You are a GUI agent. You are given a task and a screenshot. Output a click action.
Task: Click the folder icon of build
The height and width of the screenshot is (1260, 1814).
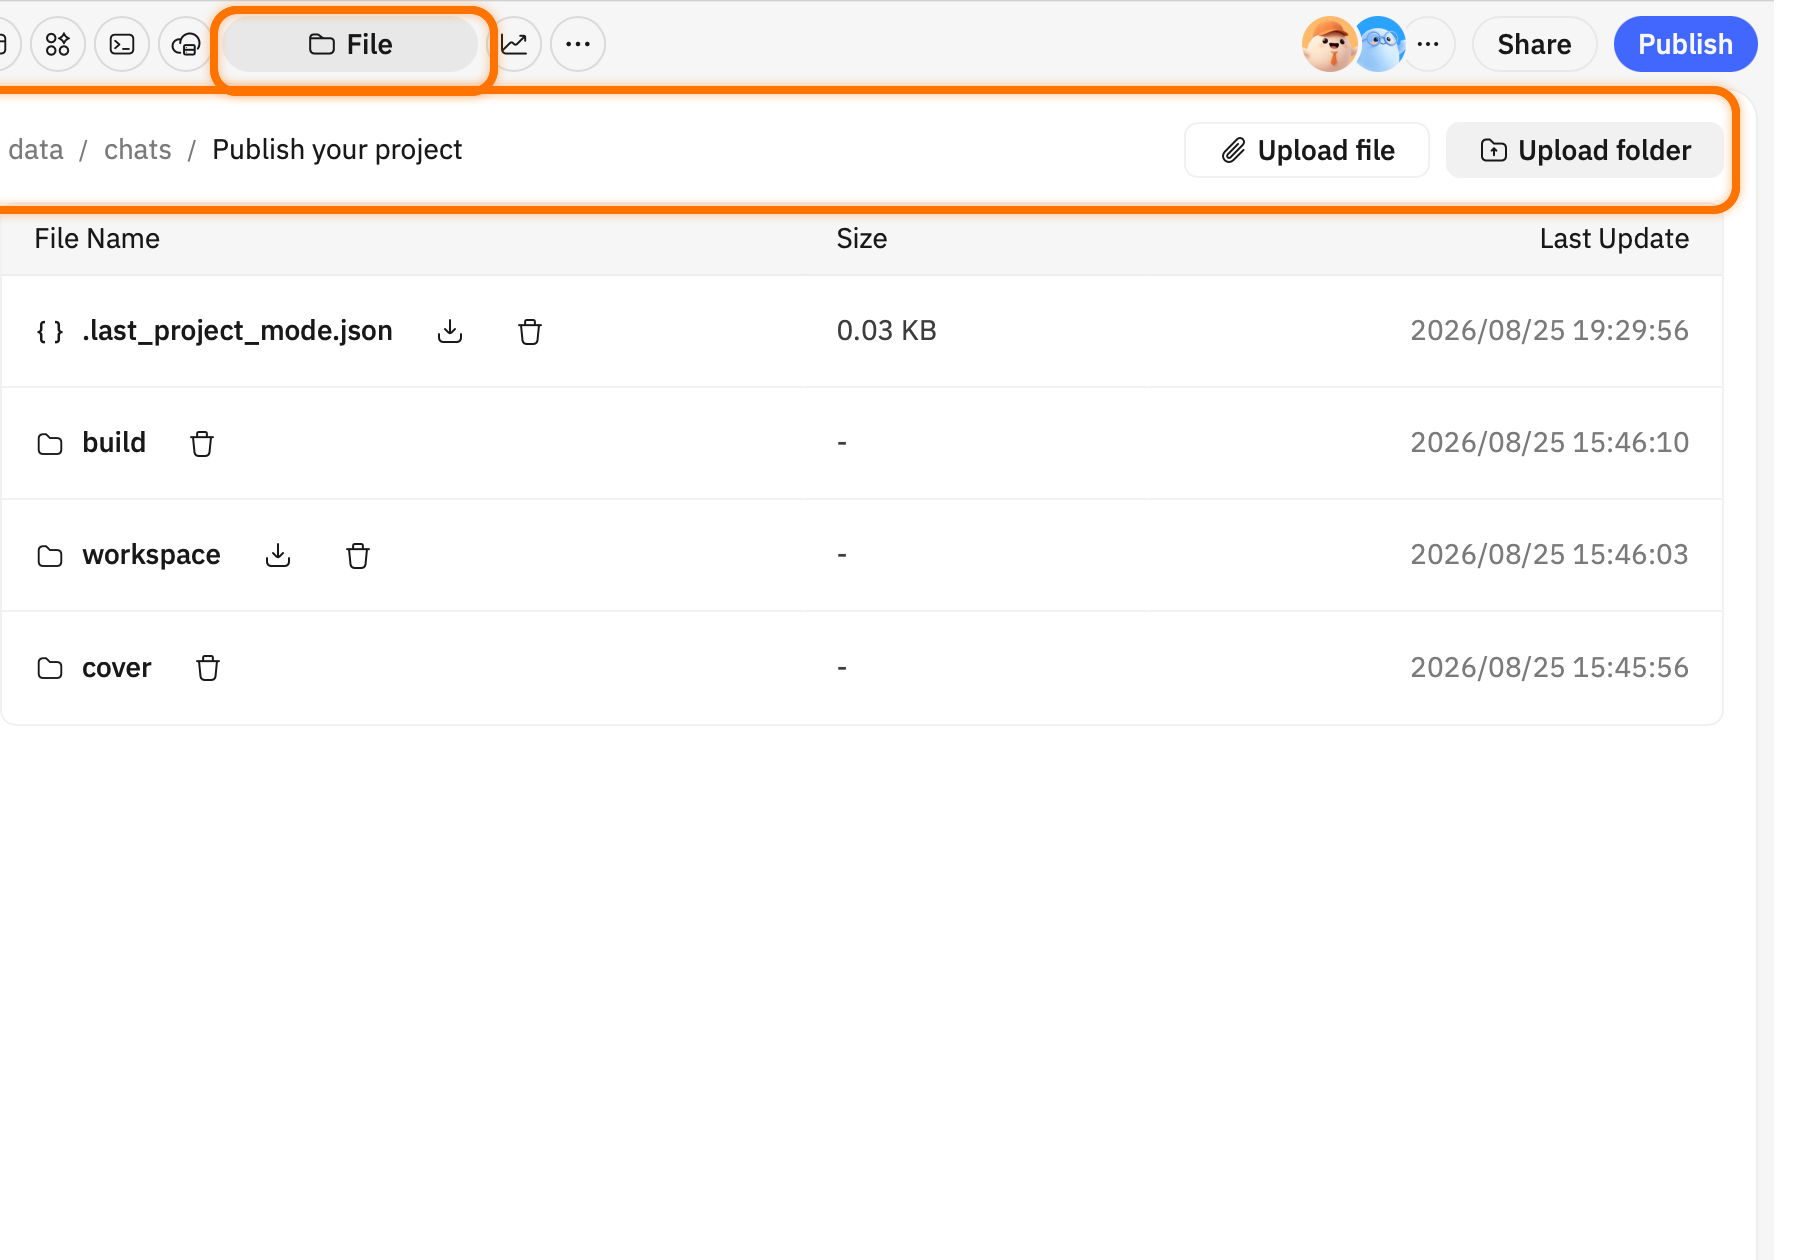(x=50, y=444)
